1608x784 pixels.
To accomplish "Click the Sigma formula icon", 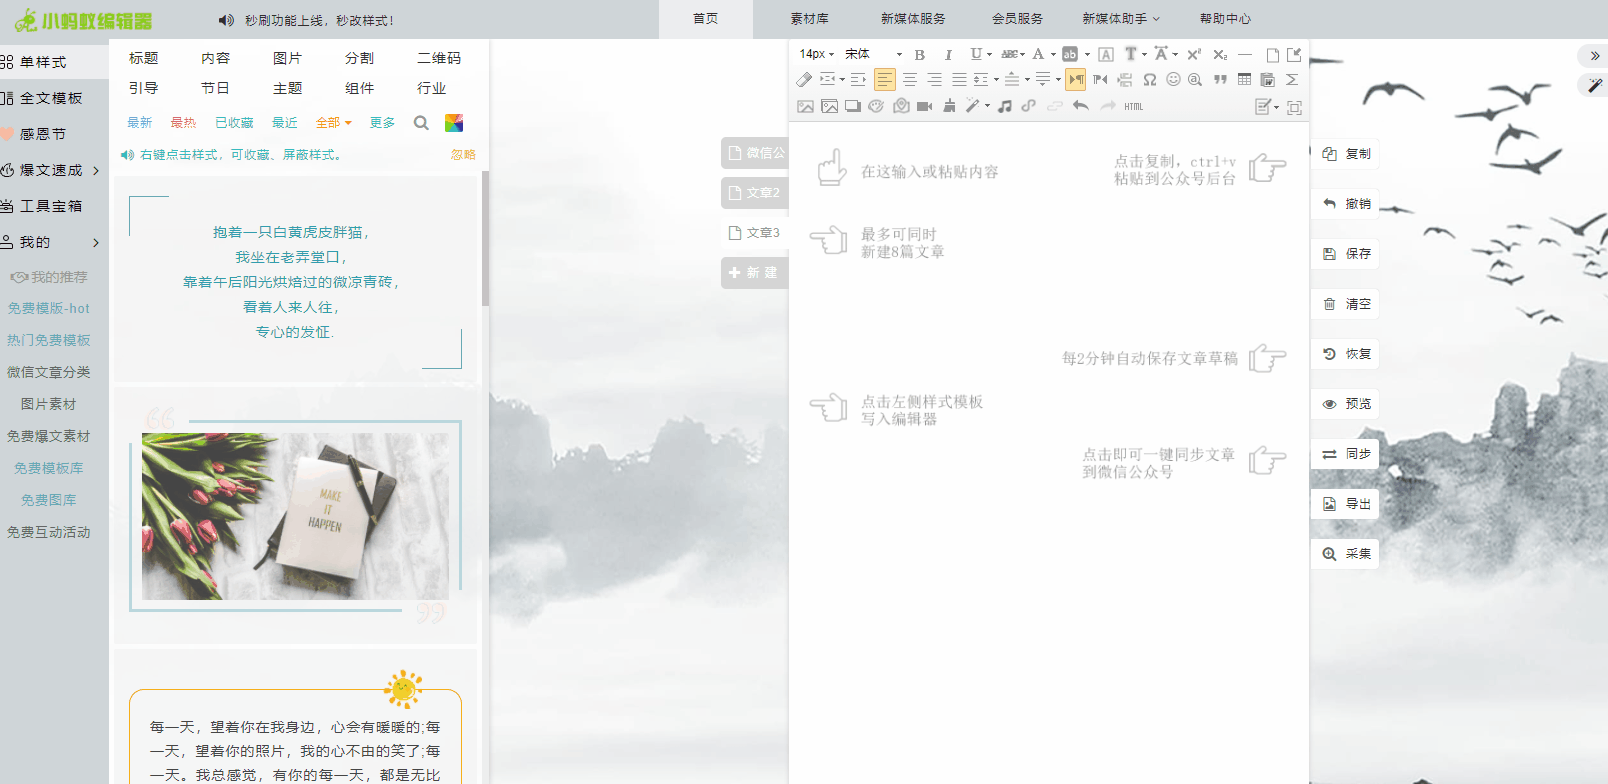I will [x=1292, y=79].
